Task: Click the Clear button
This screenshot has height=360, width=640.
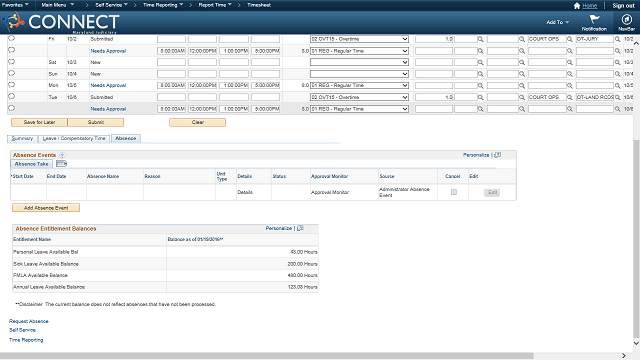Action: point(198,122)
